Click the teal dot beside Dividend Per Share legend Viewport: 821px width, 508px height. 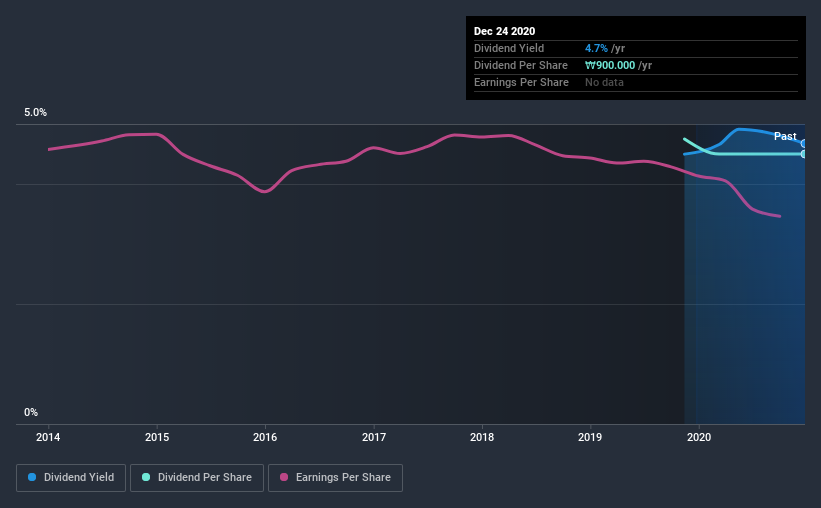[146, 478]
